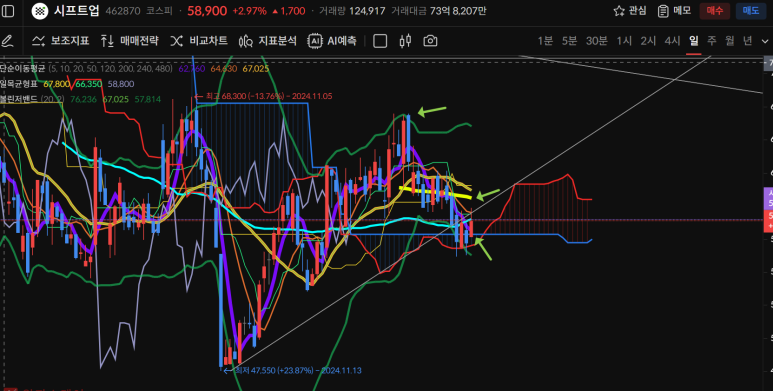This screenshot has width=773, height=391.
Task: Open 지표분석 indicator analysis
Action: (267, 41)
